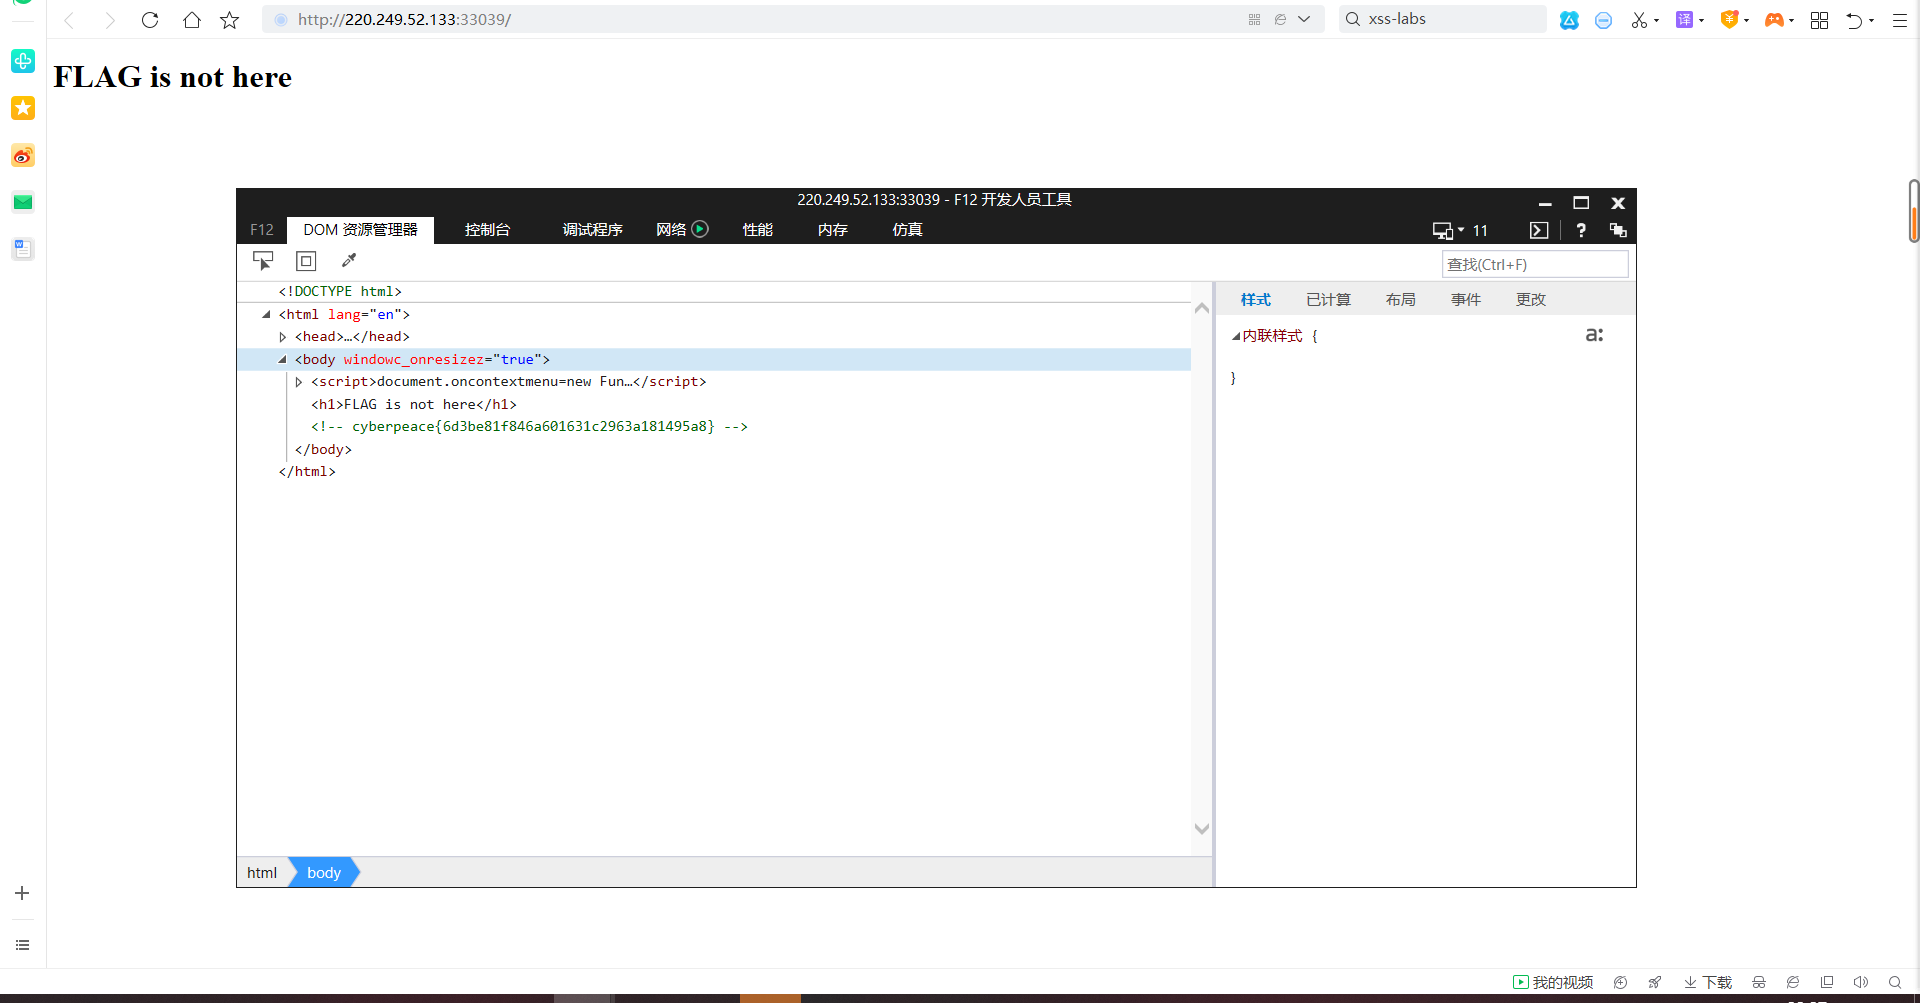Click the F12 label in devtools
Screen dimensions: 1920x1003
pos(262,230)
